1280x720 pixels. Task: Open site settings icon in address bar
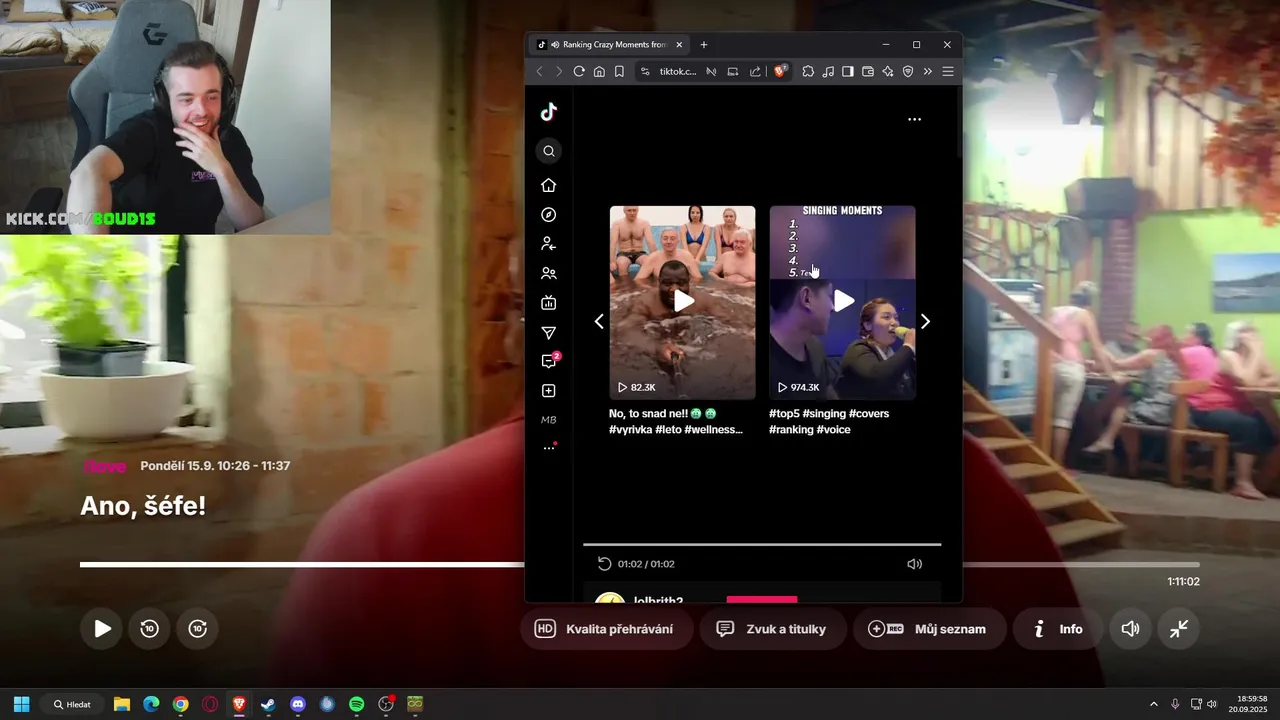click(645, 71)
